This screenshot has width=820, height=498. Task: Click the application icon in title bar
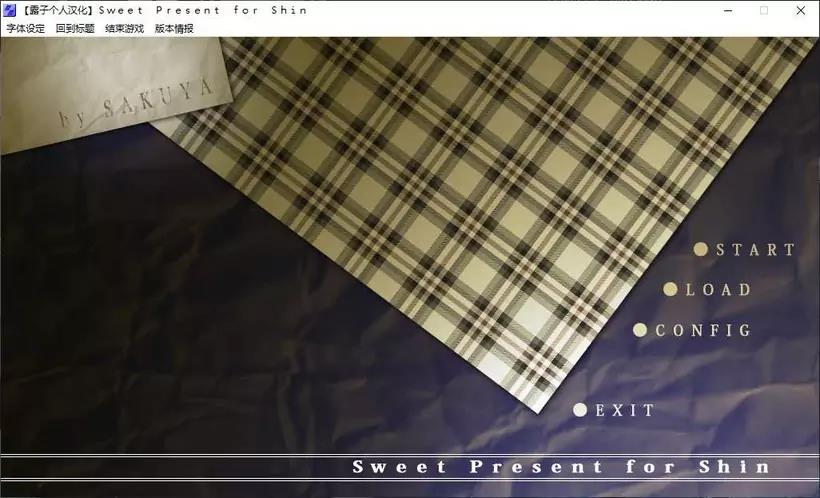coord(9,10)
